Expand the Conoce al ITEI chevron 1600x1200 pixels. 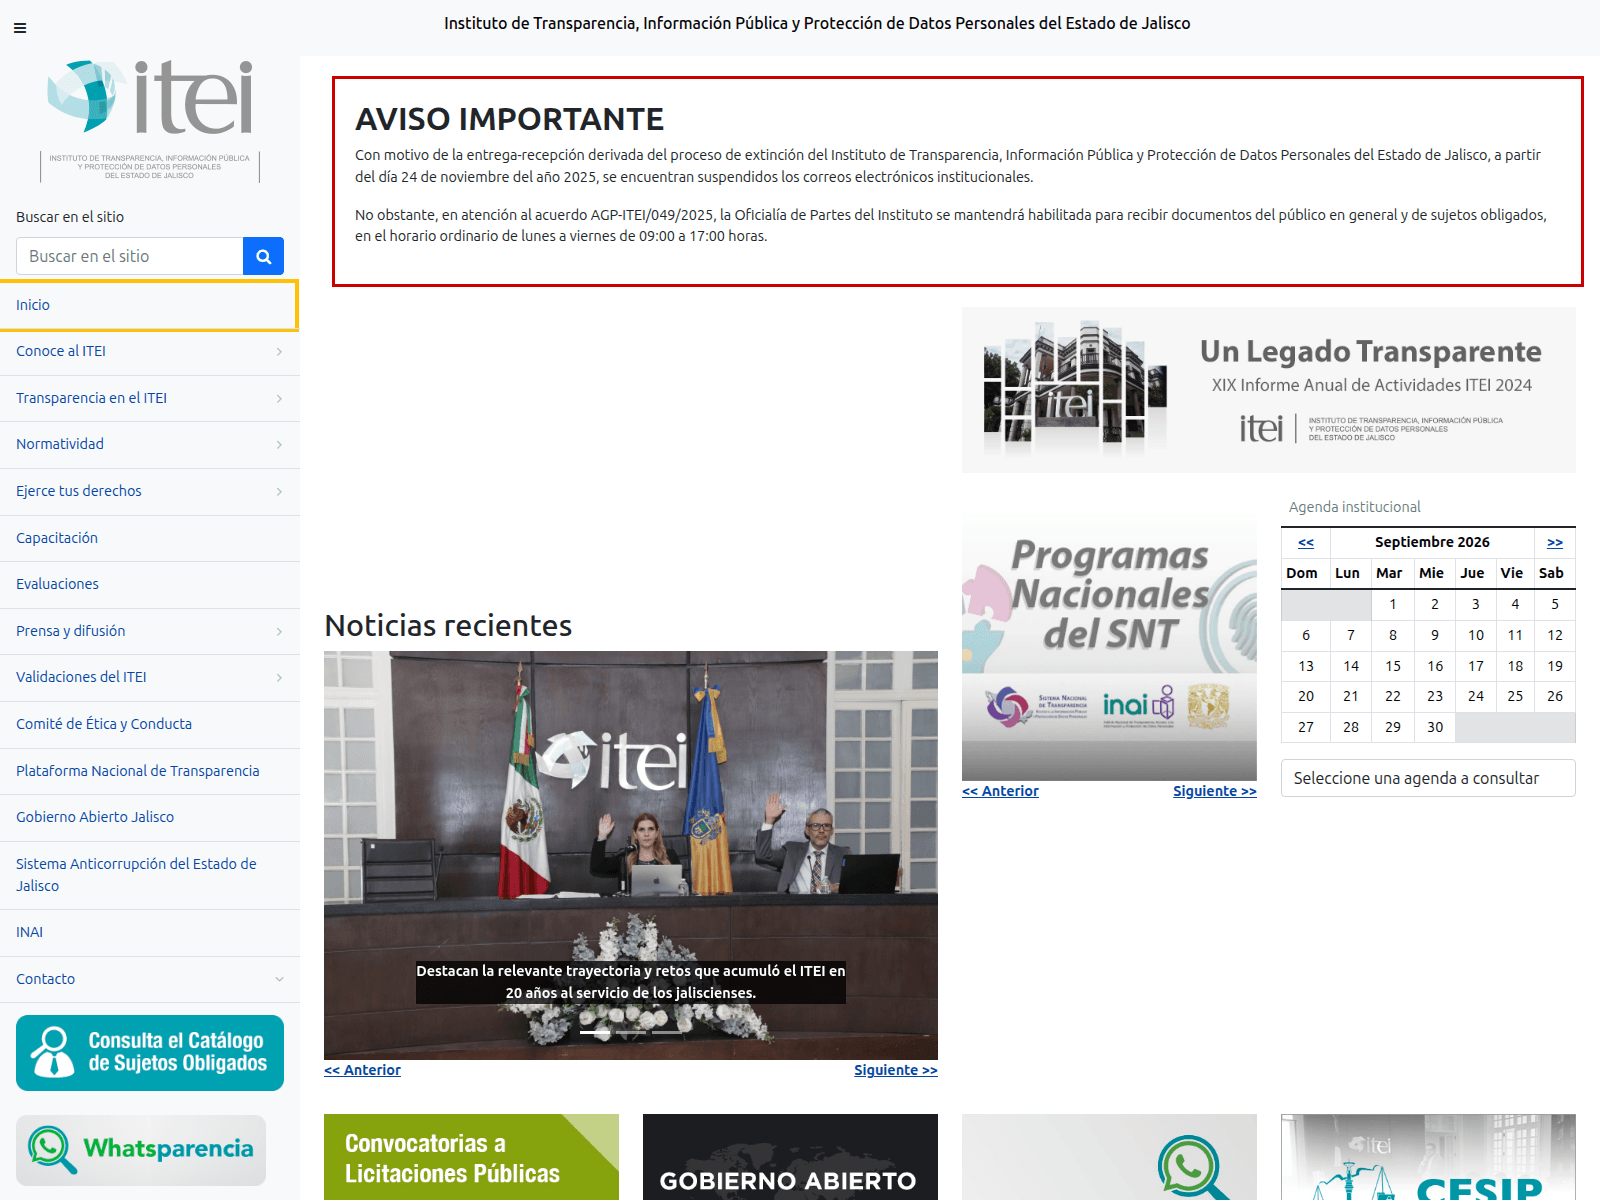pyautogui.click(x=279, y=352)
